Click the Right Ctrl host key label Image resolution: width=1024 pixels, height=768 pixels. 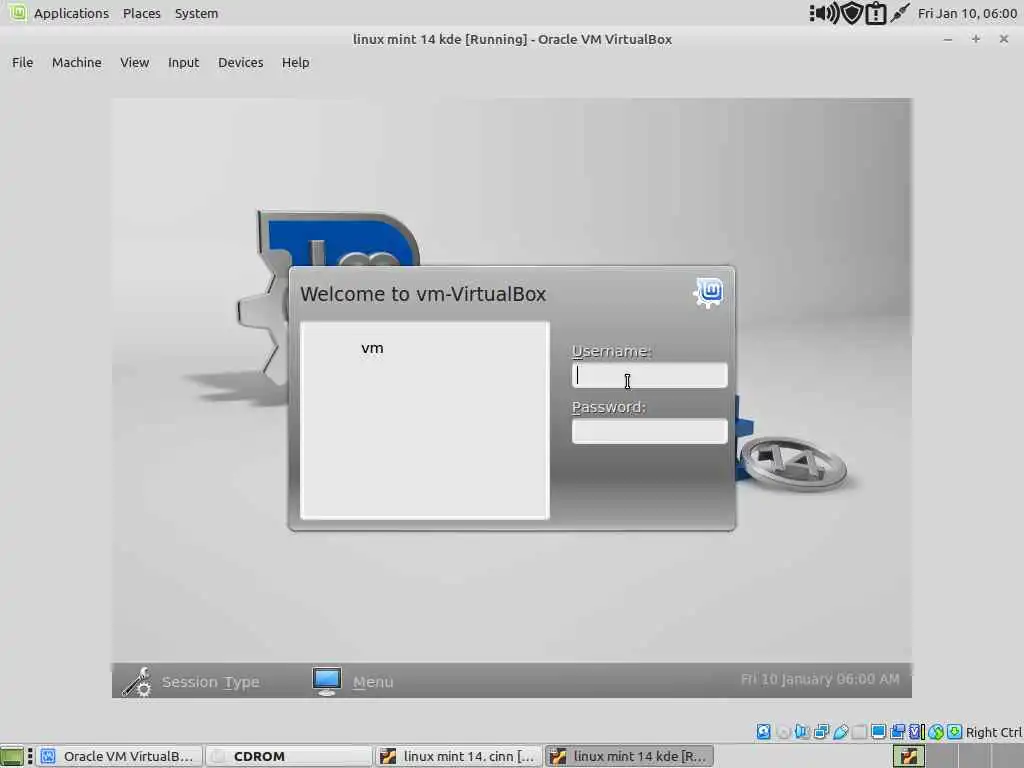[x=994, y=733]
